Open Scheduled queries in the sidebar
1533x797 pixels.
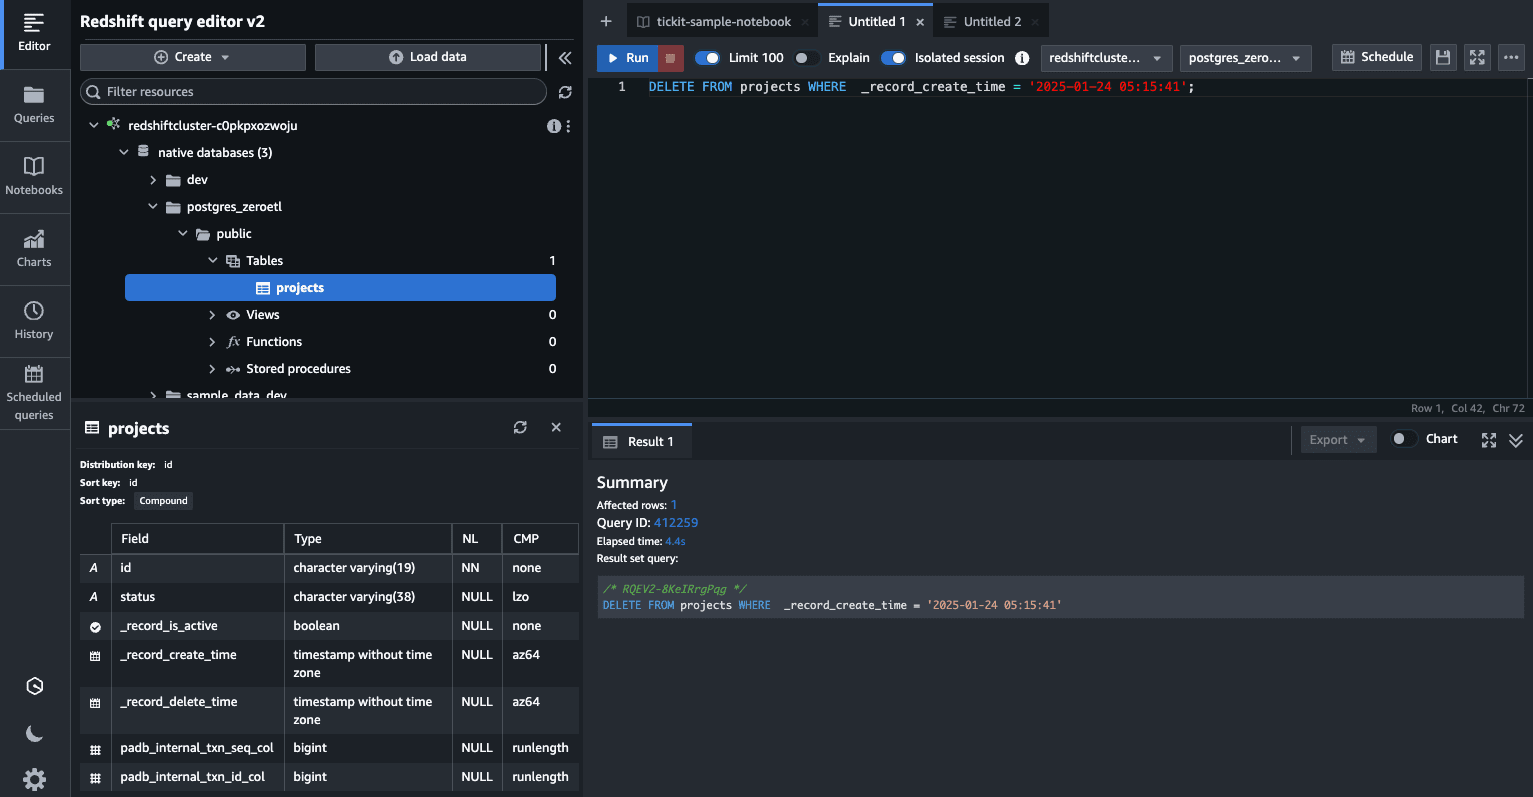tap(34, 393)
